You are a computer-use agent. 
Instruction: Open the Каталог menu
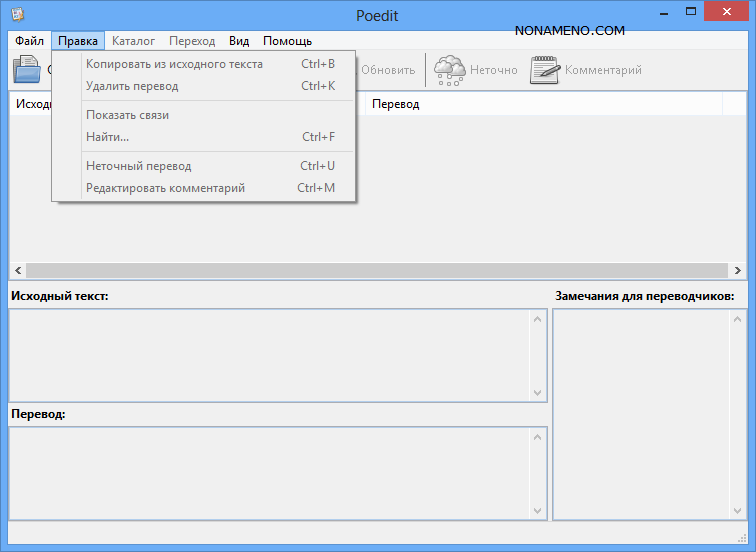pyautogui.click(x=133, y=41)
